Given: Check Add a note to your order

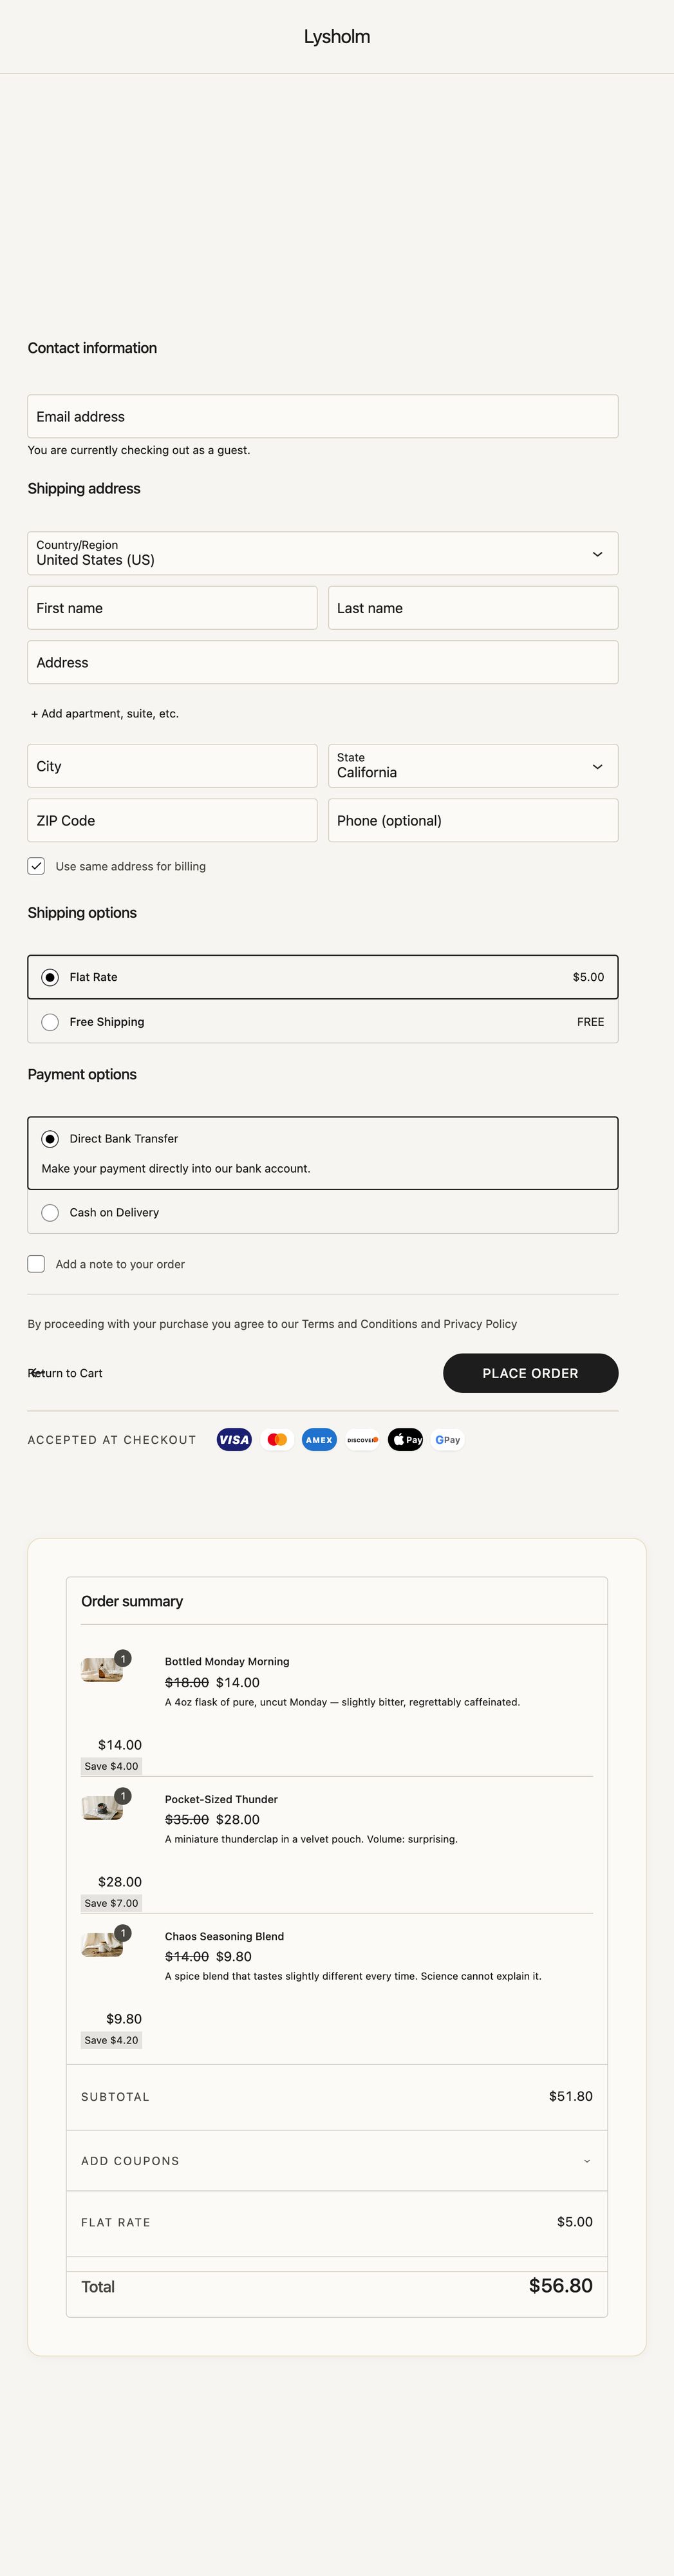Looking at the screenshot, I should (x=36, y=1264).
